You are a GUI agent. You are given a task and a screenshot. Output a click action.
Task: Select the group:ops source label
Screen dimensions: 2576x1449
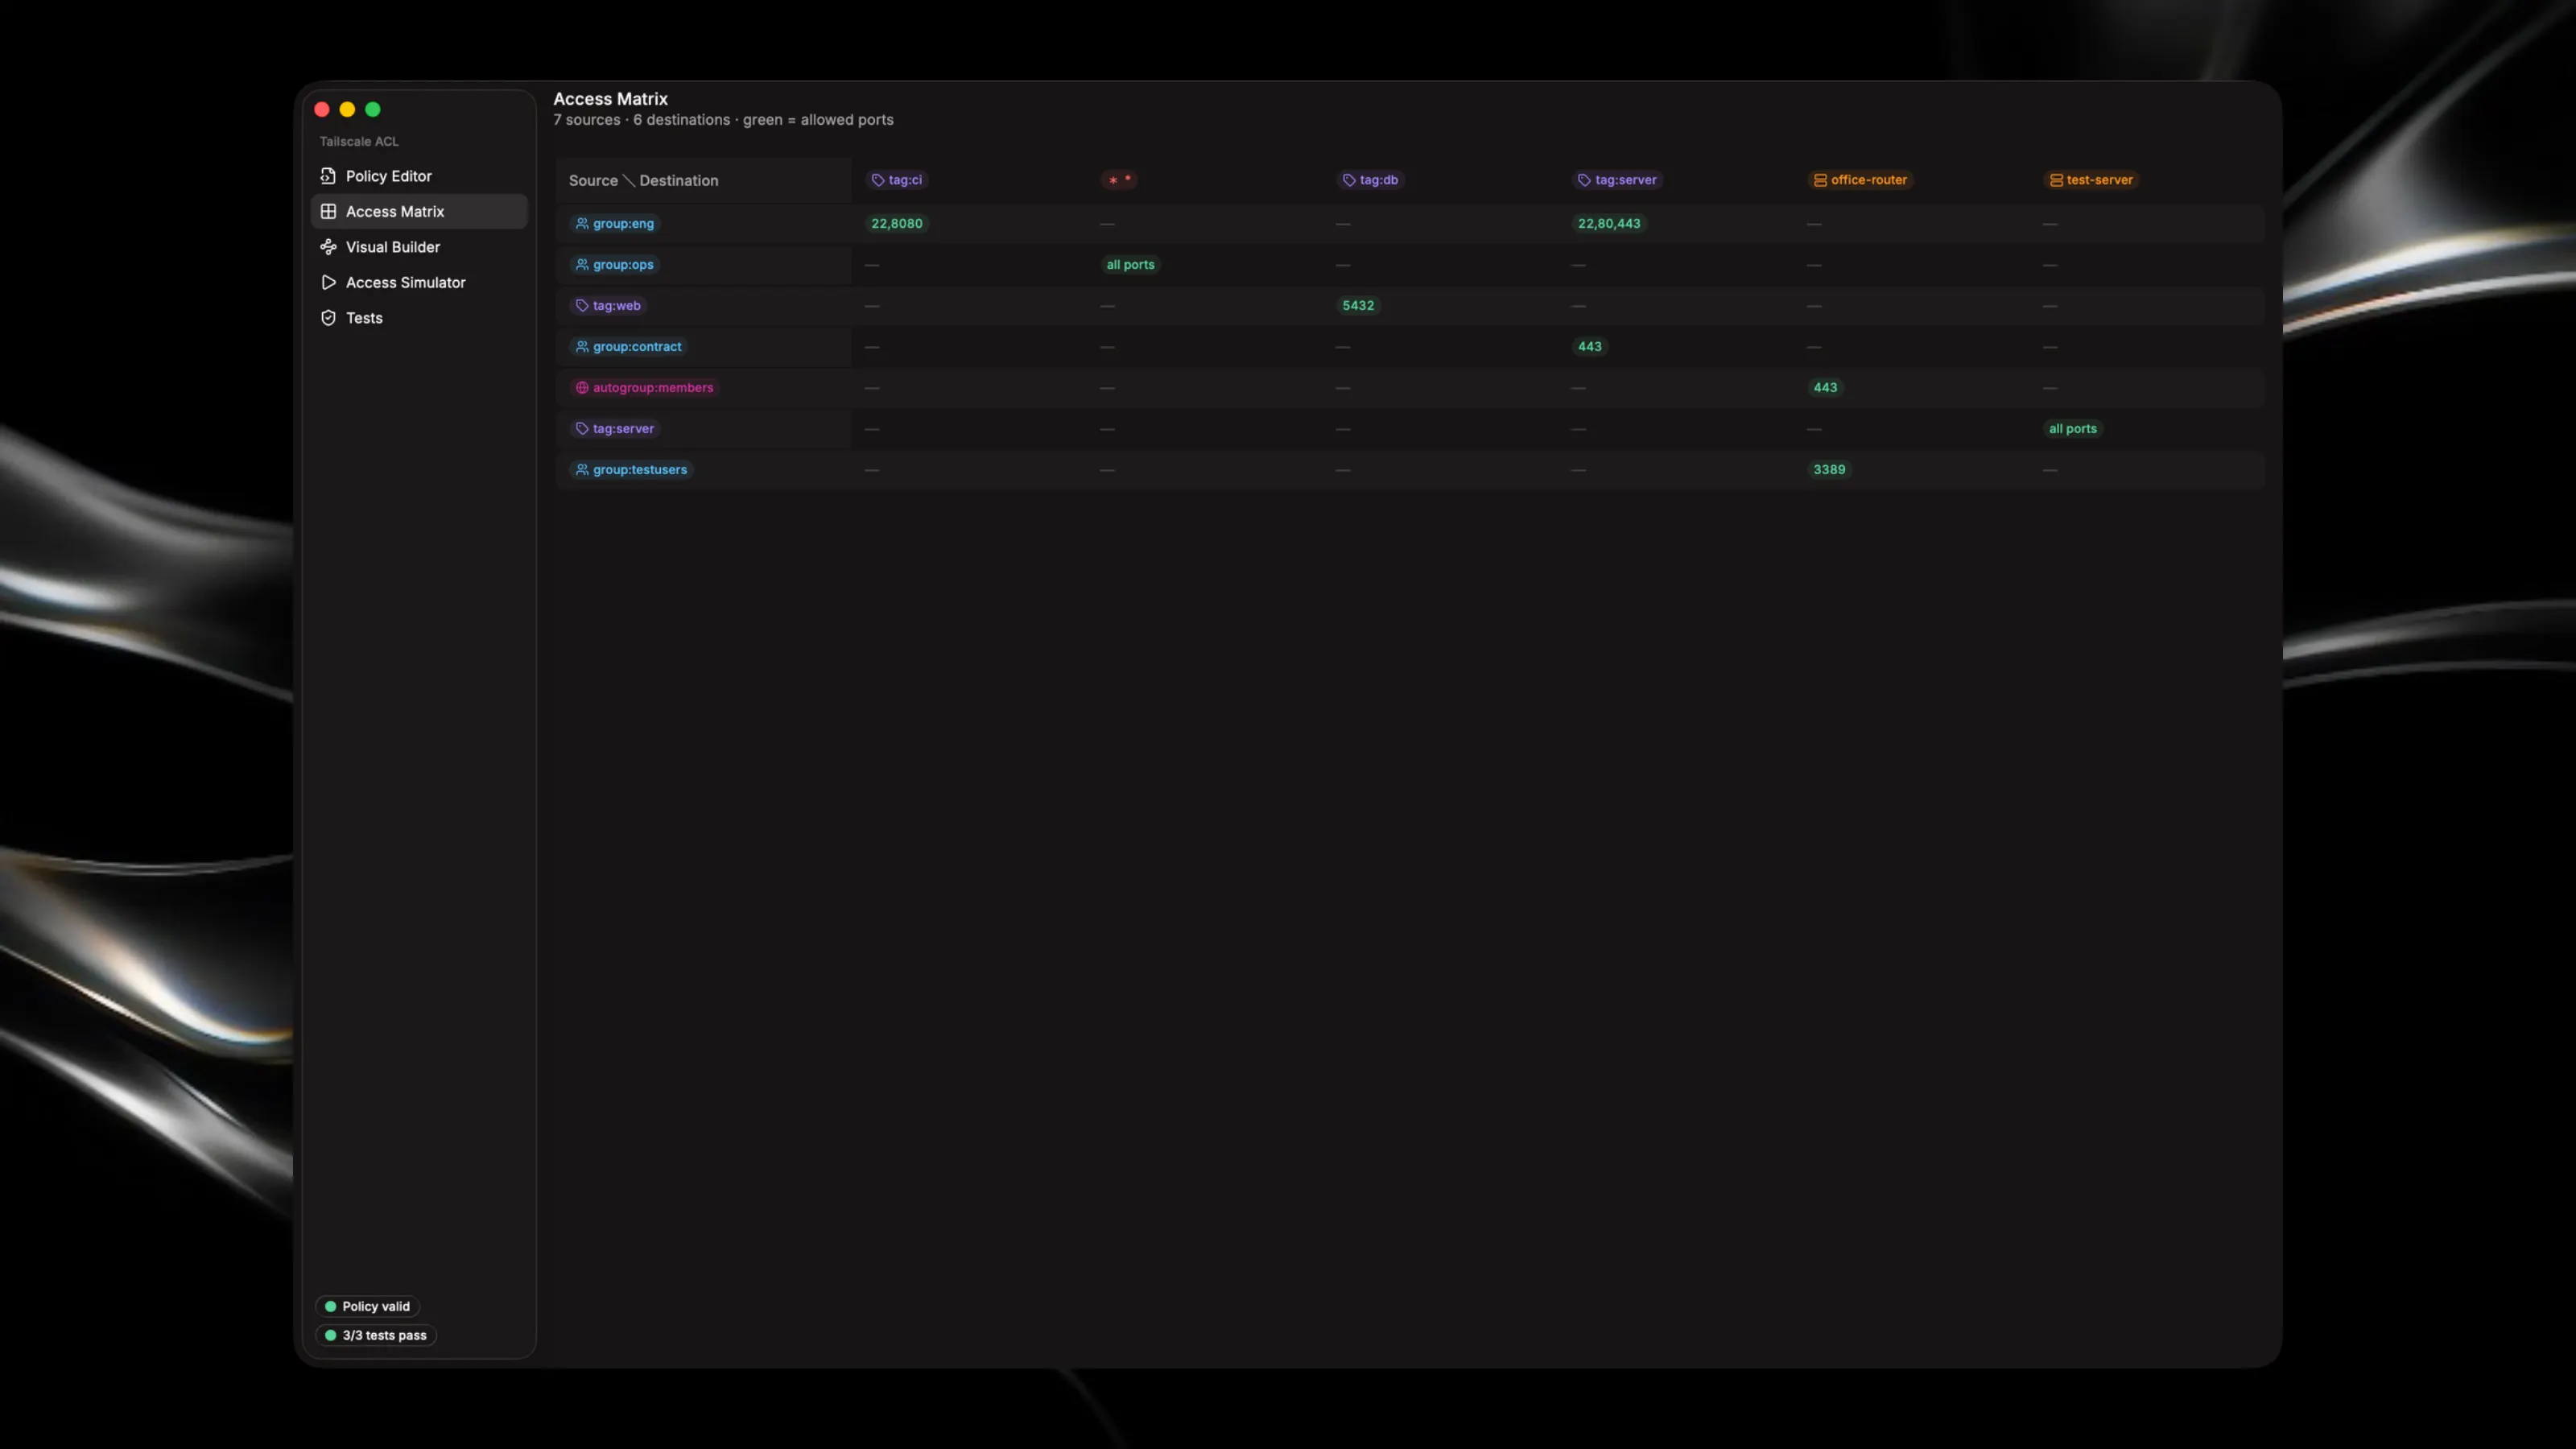(614, 264)
